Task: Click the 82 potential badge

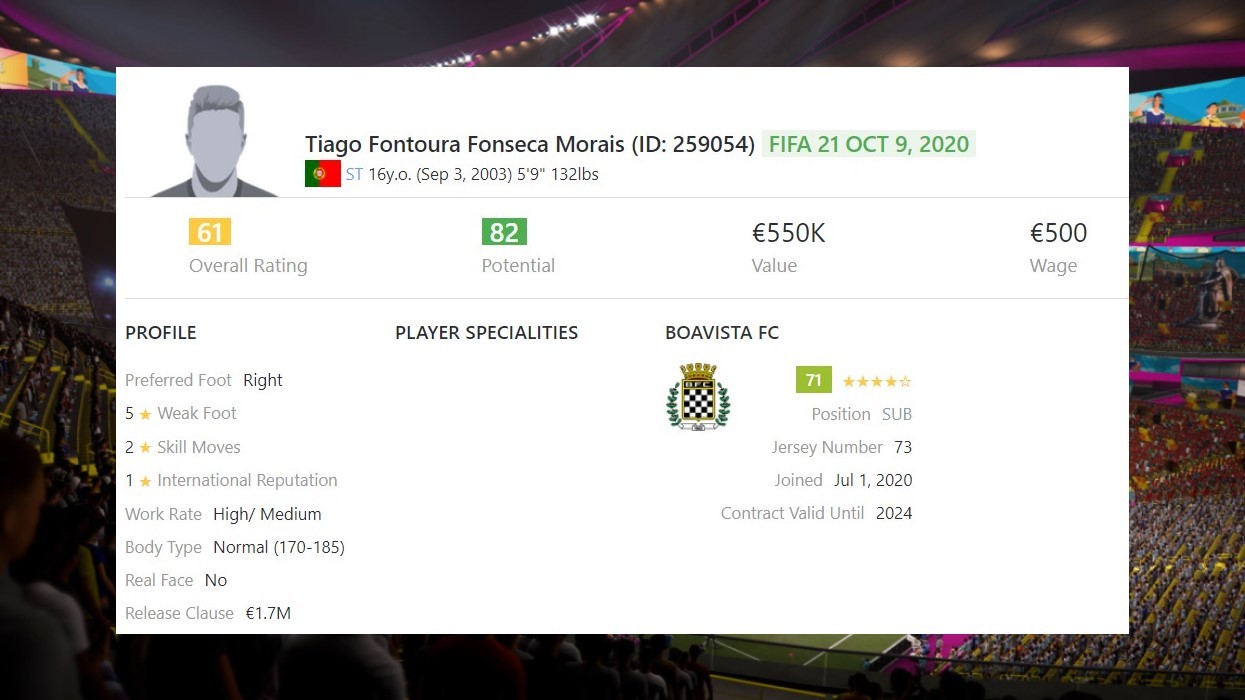Action: point(504,232)
